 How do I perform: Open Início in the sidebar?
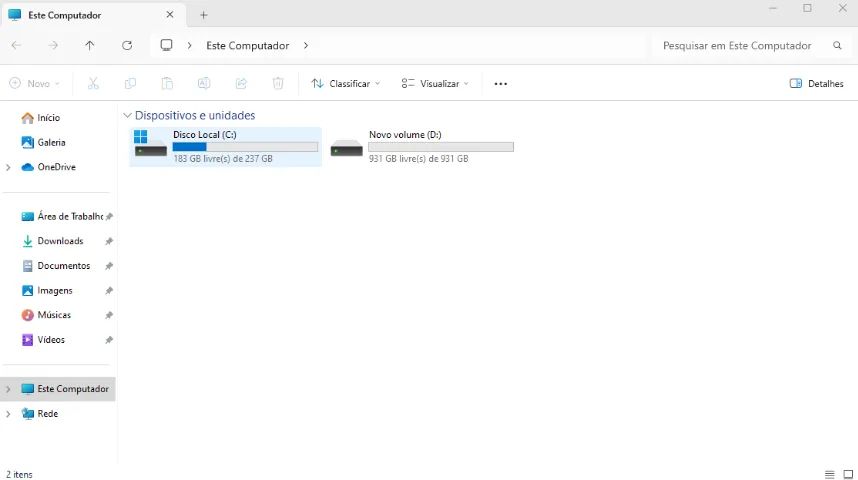[x=48, y=118]
